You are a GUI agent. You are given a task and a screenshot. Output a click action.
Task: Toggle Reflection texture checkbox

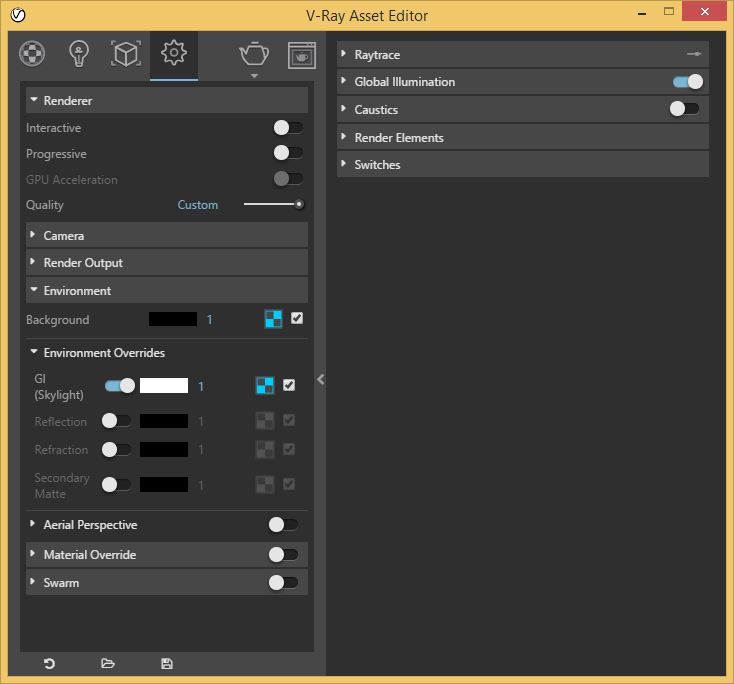tap(289, 420)
